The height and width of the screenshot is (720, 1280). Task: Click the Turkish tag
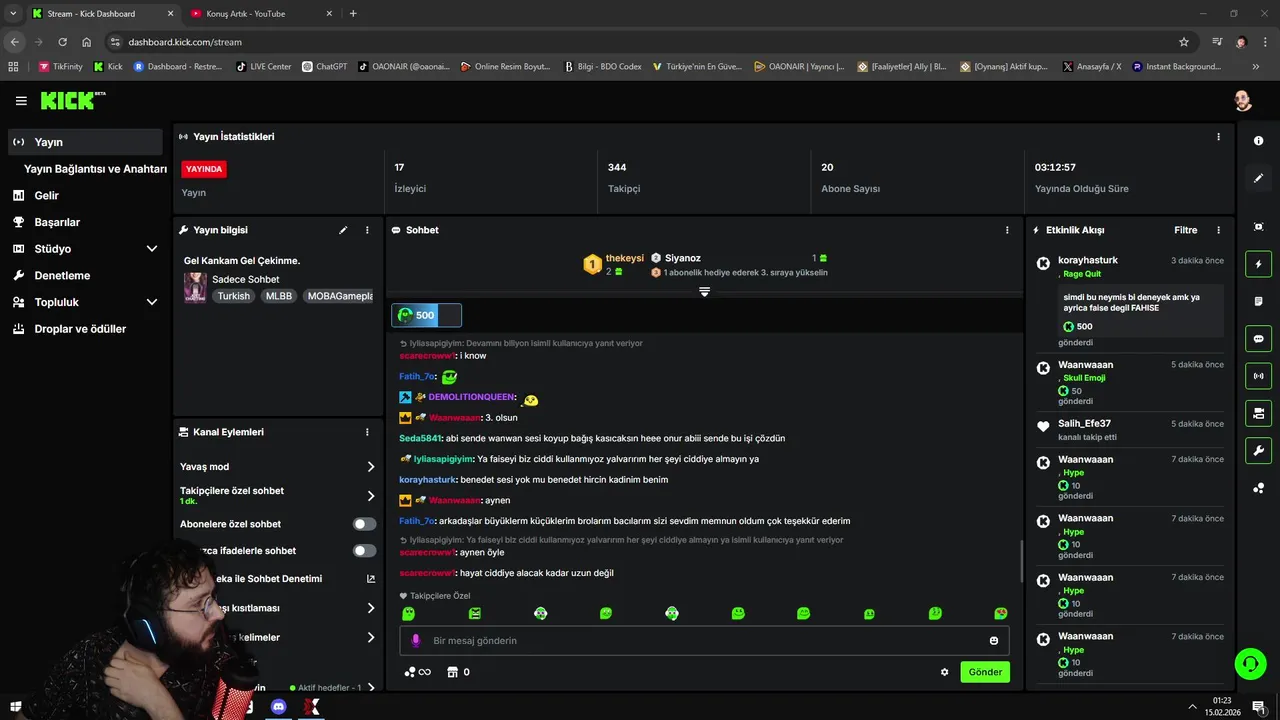234,296
